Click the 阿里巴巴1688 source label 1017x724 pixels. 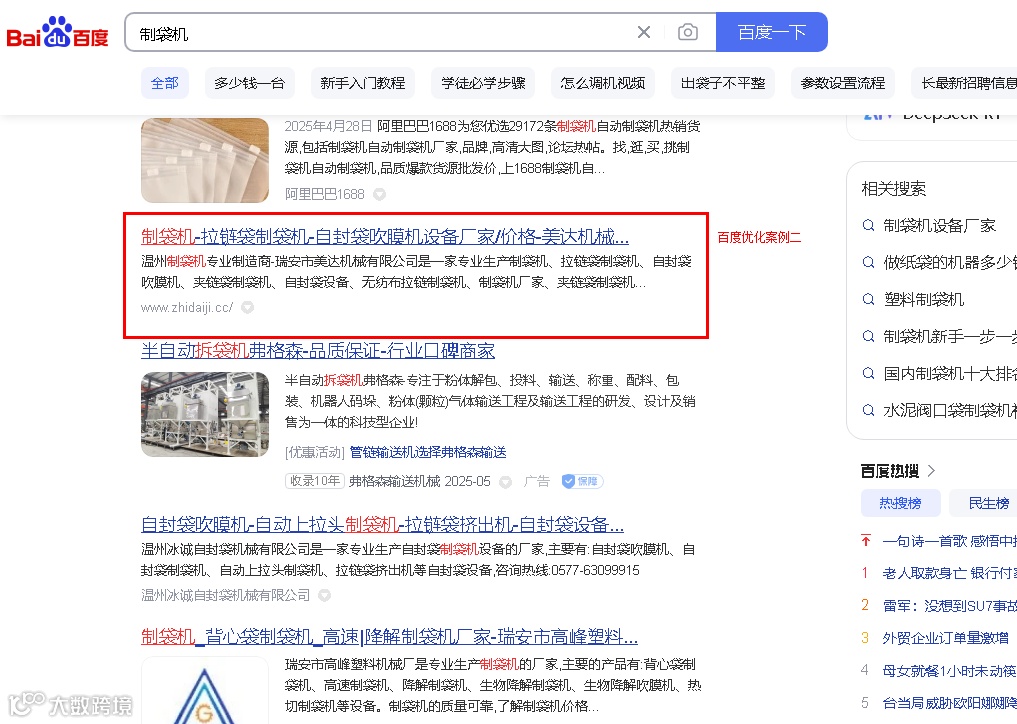coord(325,194)
